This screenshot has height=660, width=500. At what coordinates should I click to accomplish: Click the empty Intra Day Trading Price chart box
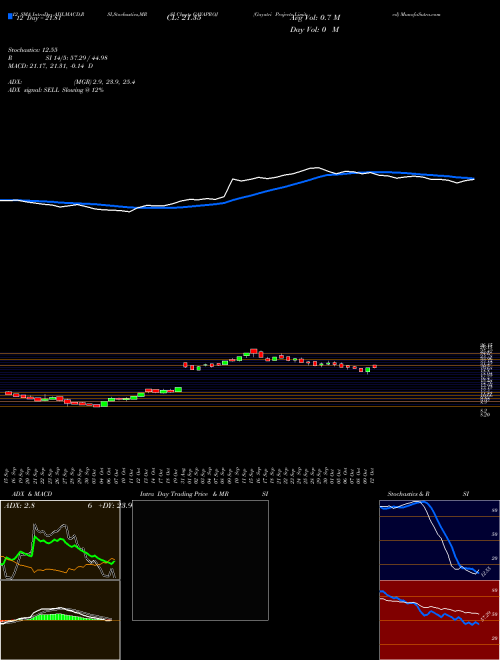click(x=200, y=560)
